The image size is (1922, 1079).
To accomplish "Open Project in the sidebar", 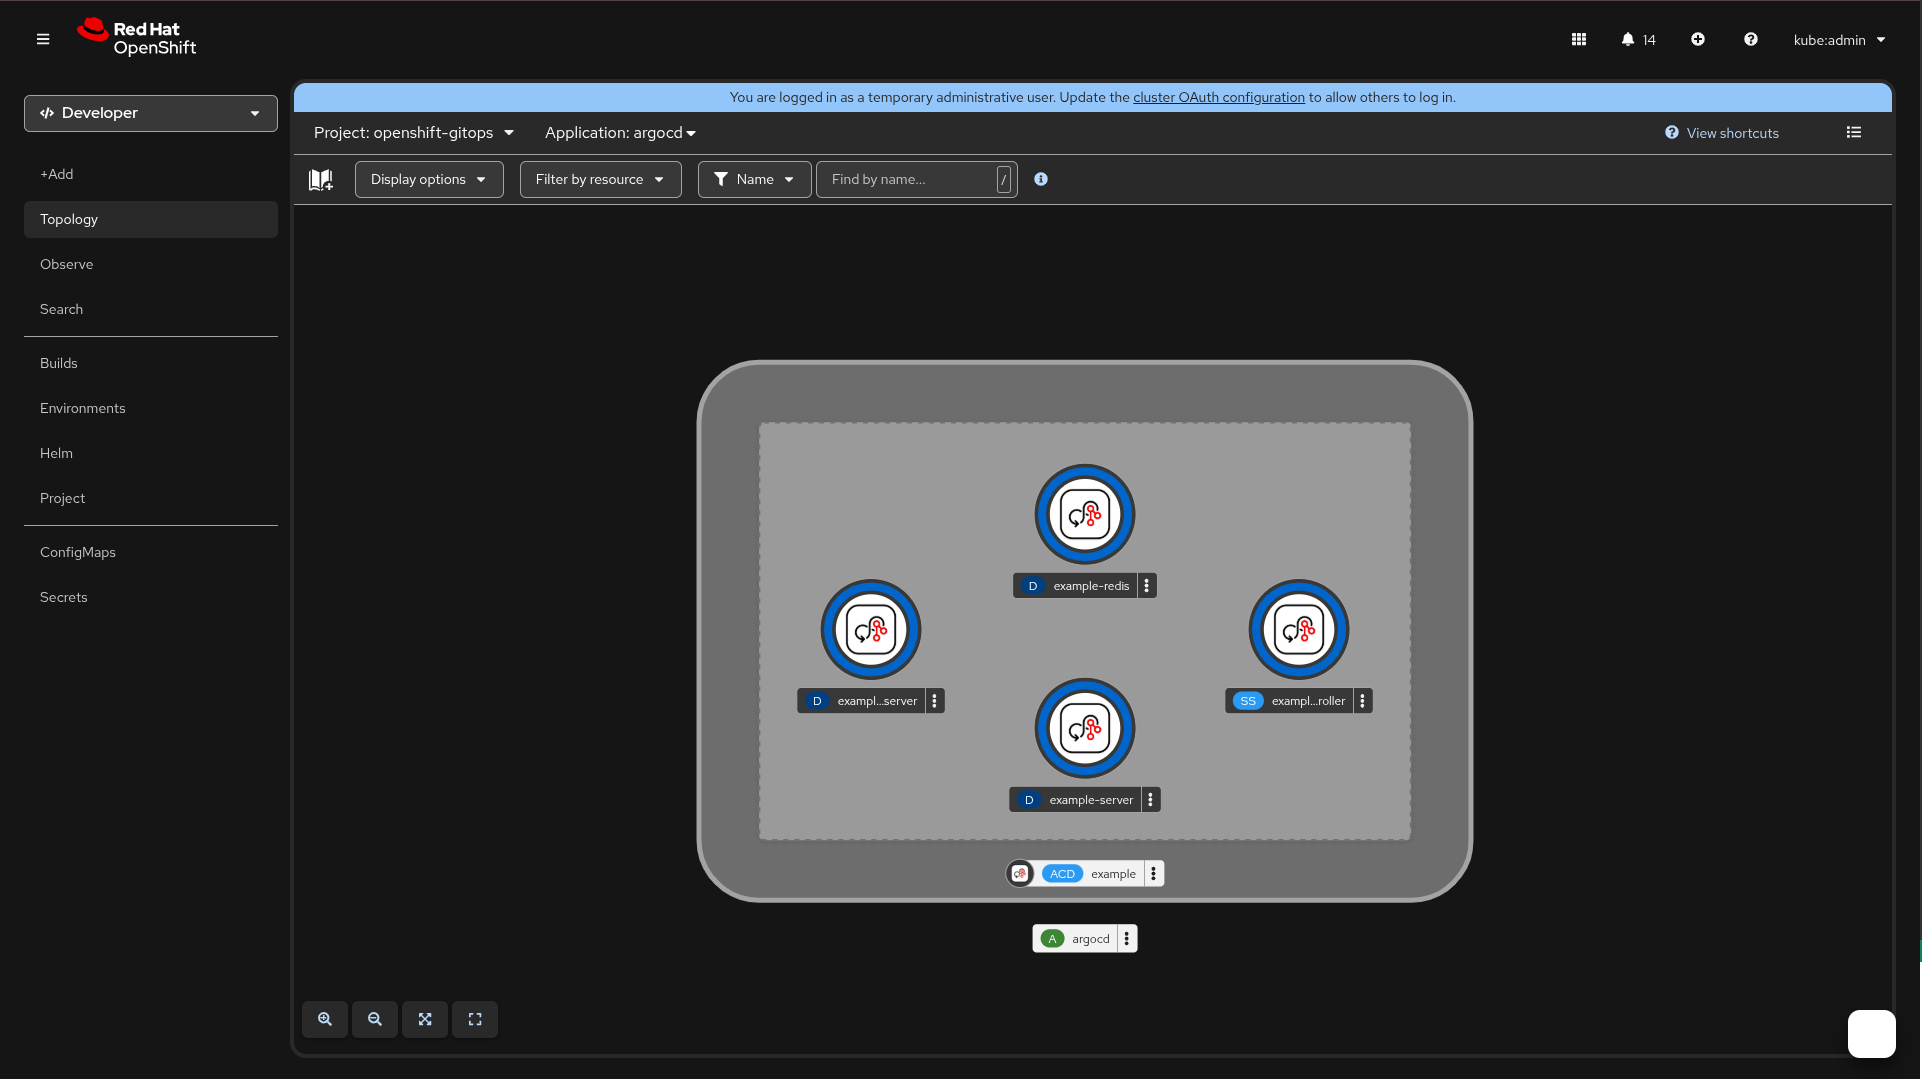I will click(x=151, y=498).
